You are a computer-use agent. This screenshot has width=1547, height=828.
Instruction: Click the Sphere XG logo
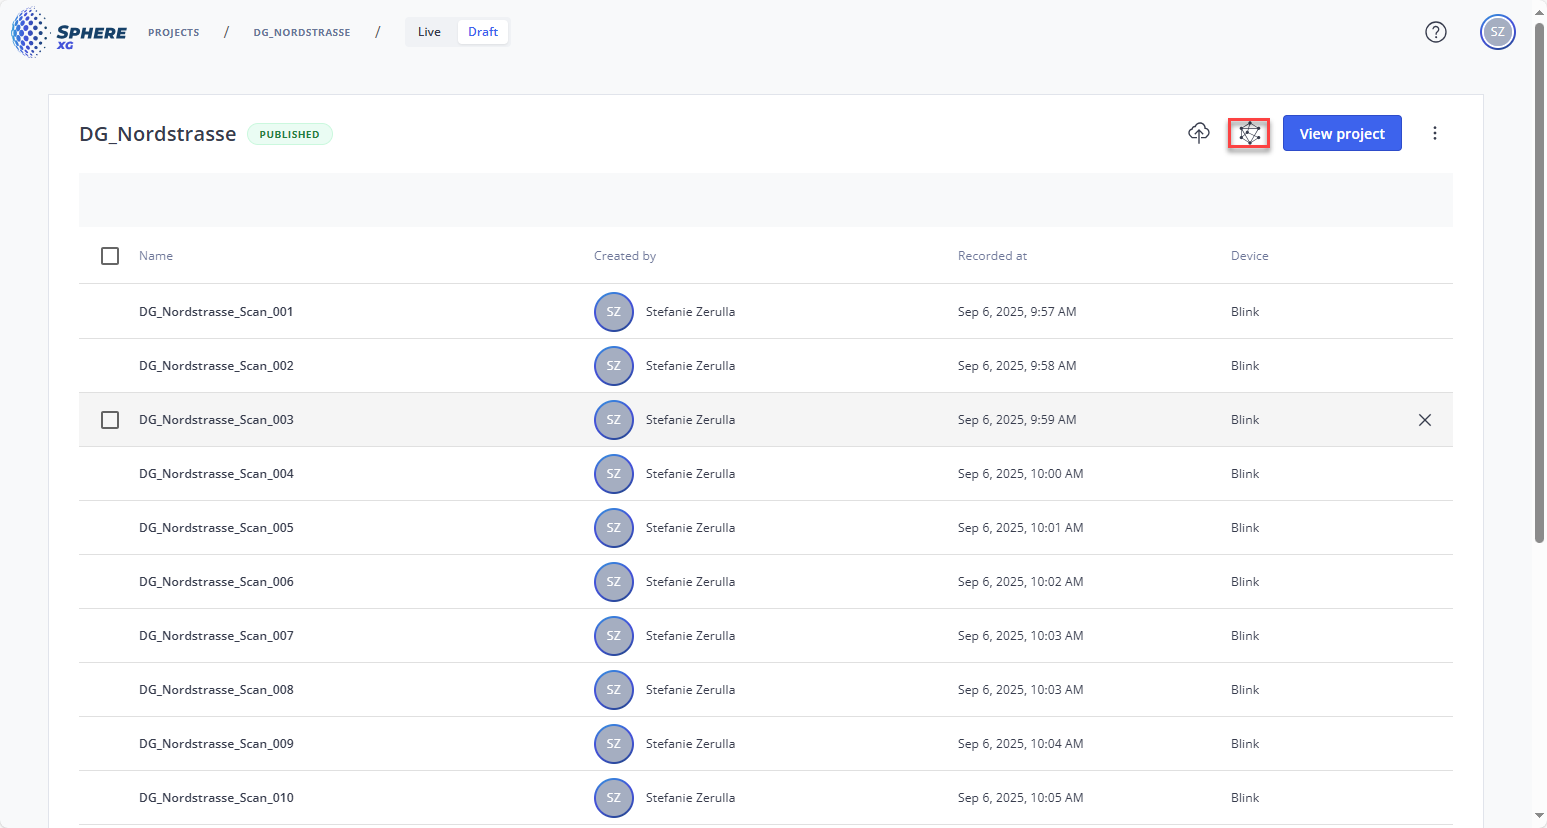(69, 32)
